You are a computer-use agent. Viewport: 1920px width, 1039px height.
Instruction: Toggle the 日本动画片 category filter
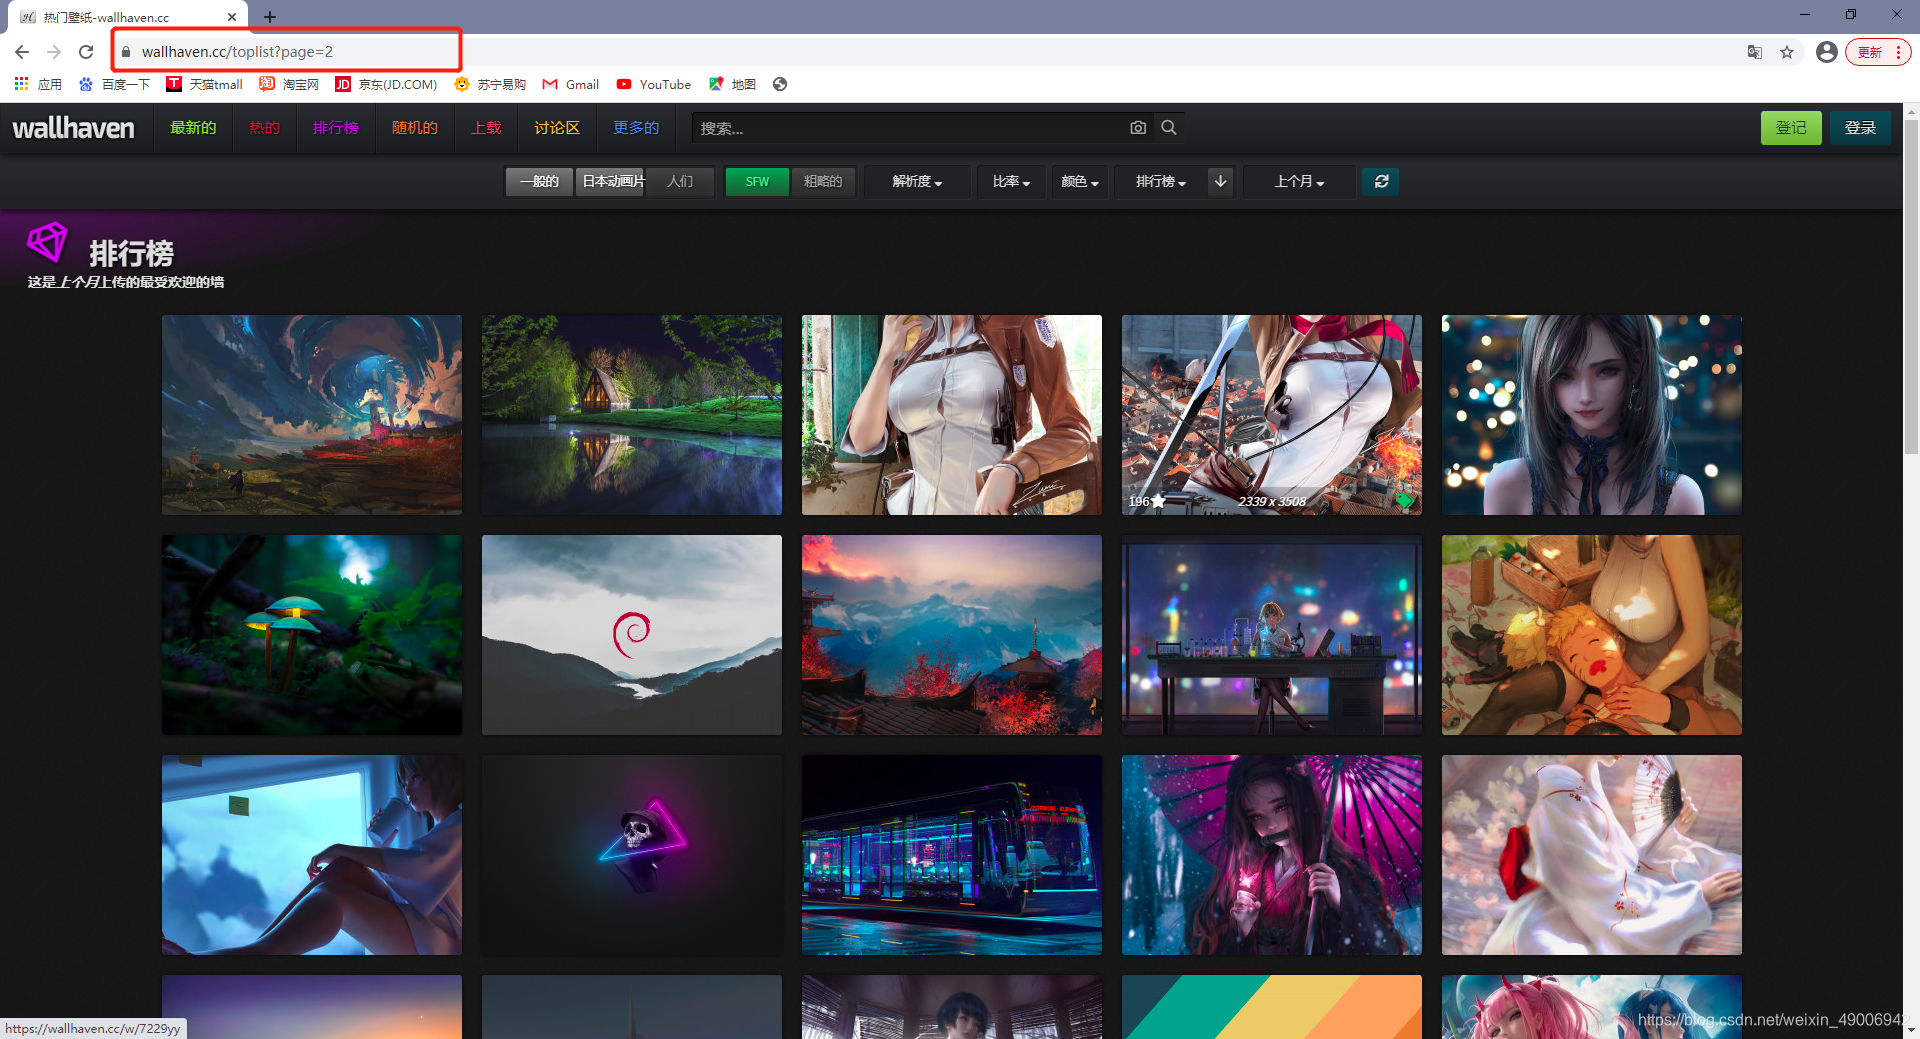coord(612,181)
